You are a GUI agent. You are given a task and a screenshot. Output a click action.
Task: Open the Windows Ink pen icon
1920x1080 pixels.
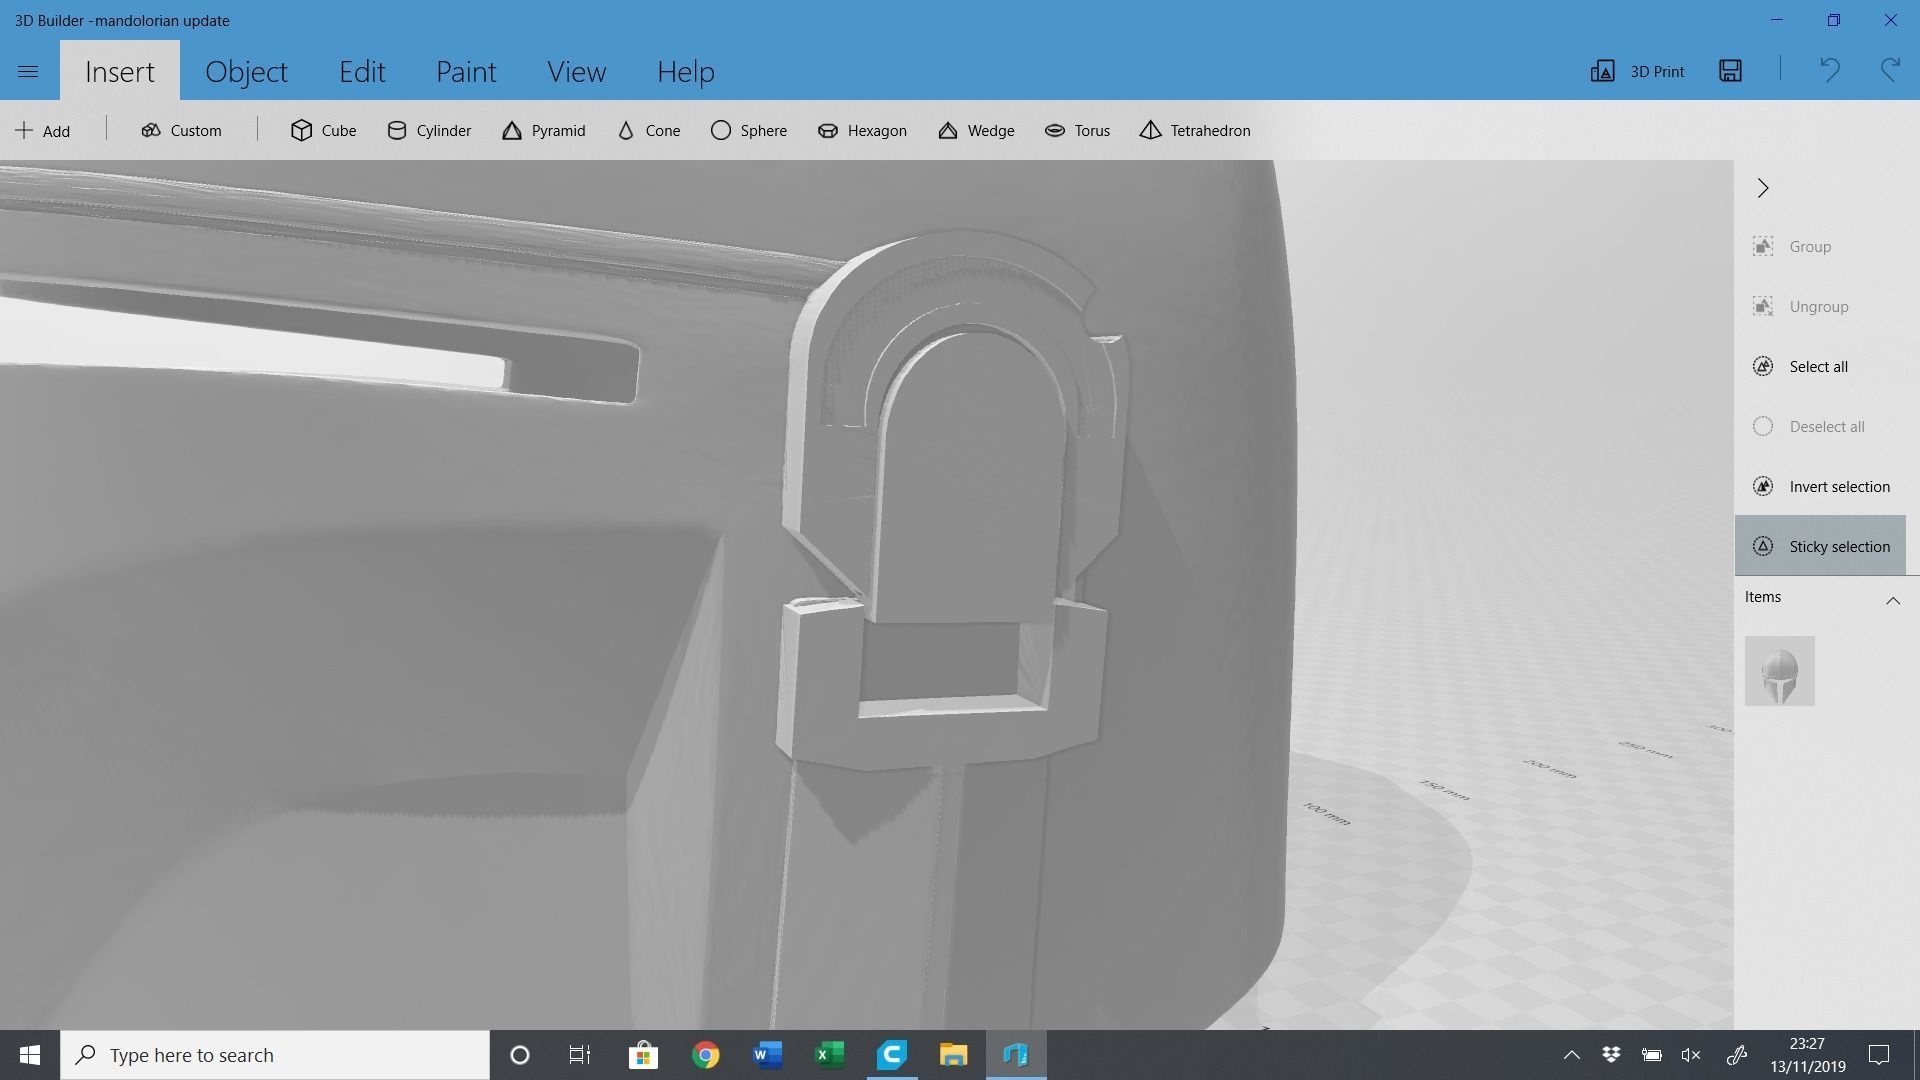(x=1736, y=1055)
